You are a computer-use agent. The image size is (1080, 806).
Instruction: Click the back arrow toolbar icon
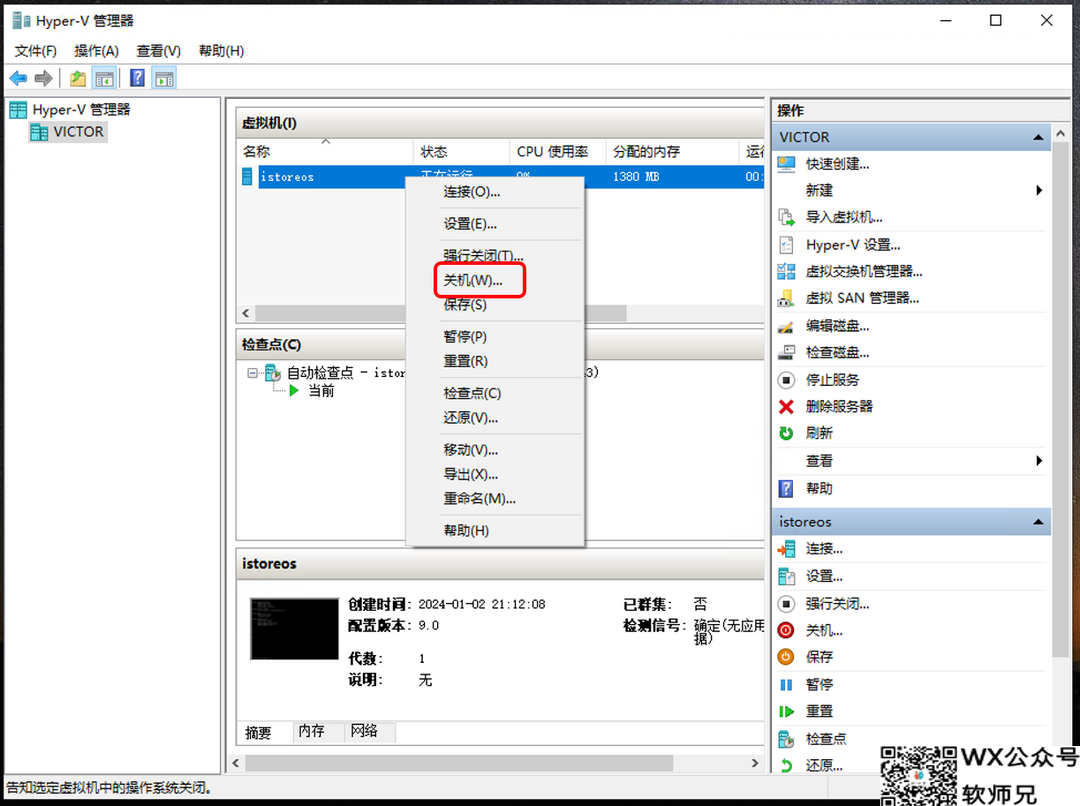click(x=18, y=78)
